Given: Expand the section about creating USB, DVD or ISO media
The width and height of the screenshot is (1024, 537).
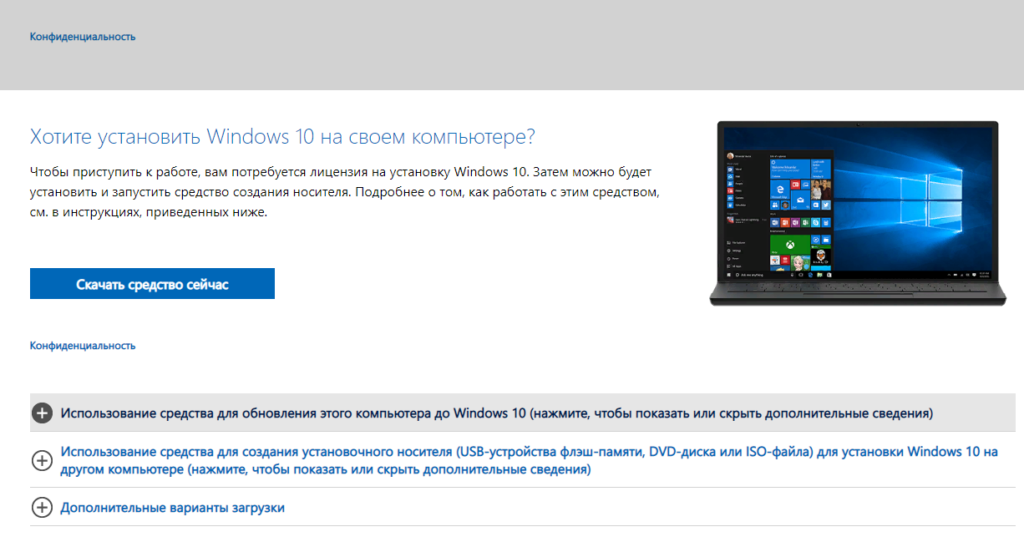Looking at the screenshot, I should [529, 460].
